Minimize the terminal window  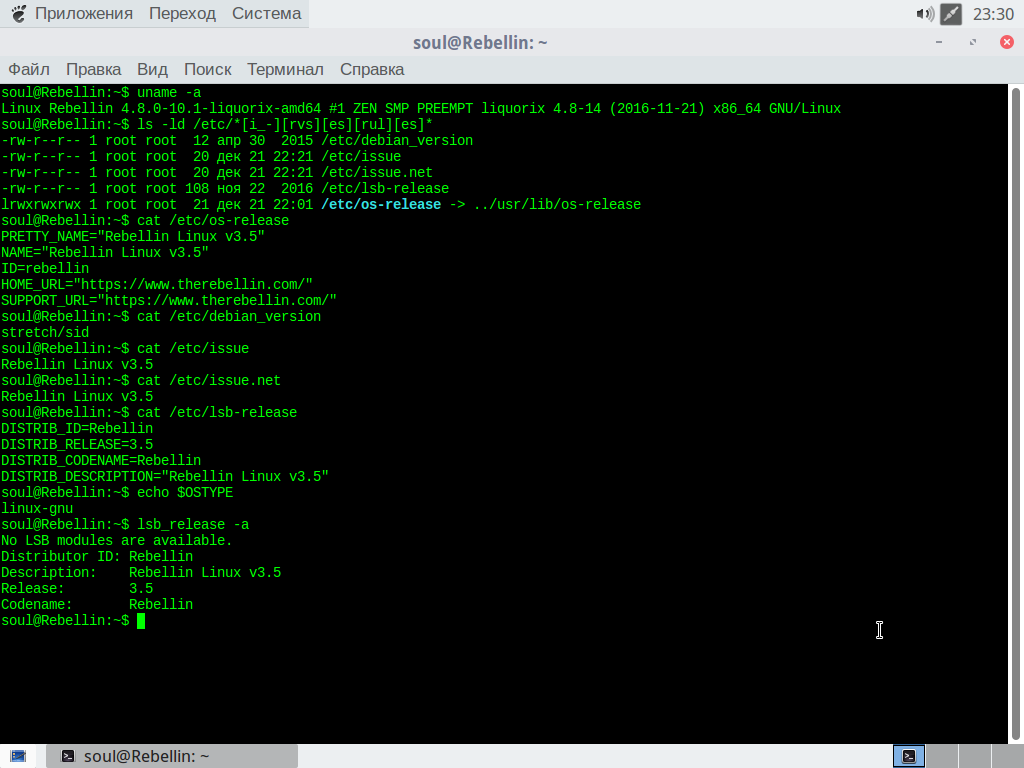coord(939,42)
